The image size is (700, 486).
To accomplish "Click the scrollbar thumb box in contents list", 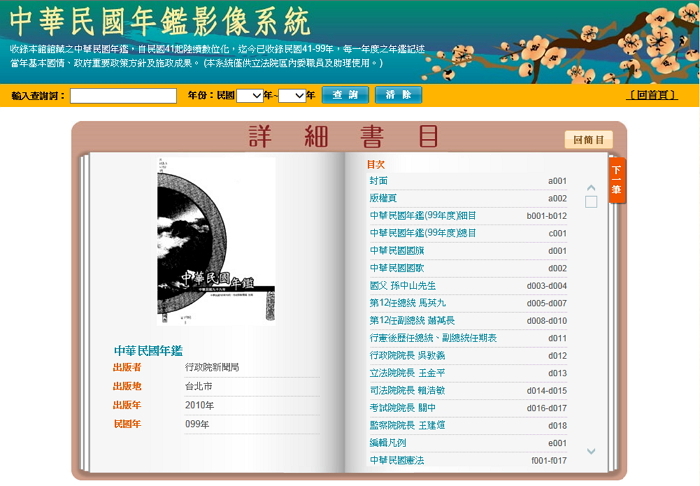I will (591, 202).
